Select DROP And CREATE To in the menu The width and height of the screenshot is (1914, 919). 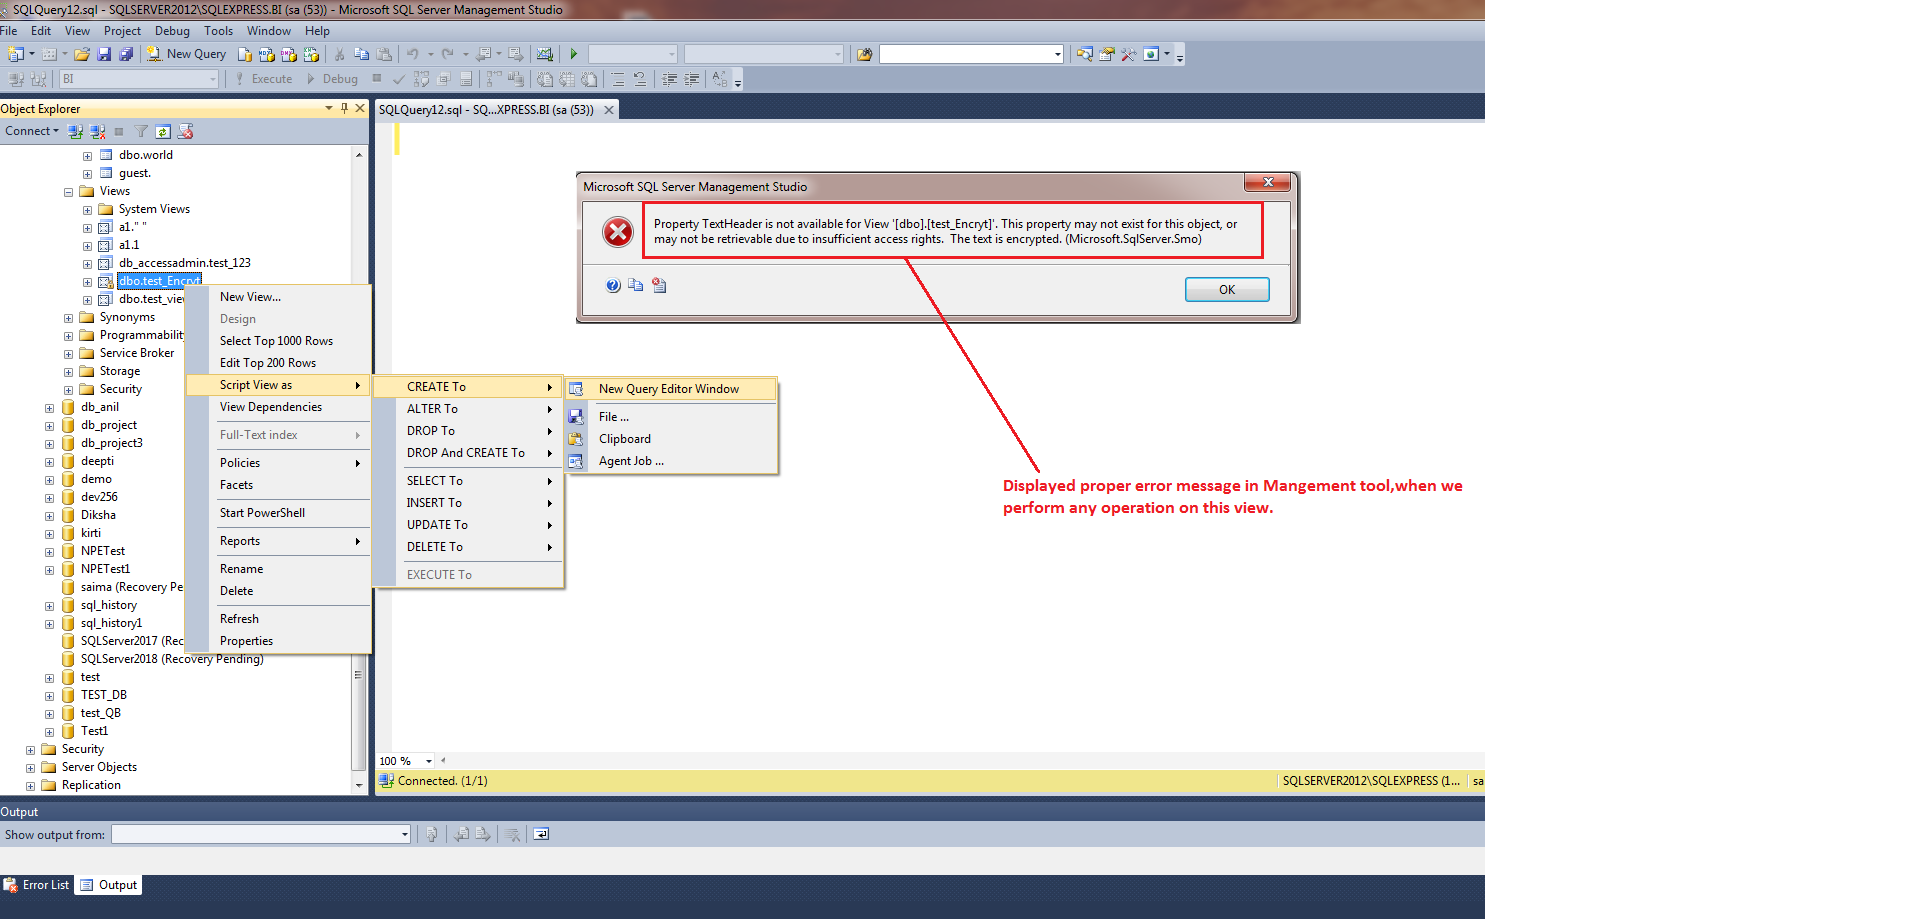(468, 453)
